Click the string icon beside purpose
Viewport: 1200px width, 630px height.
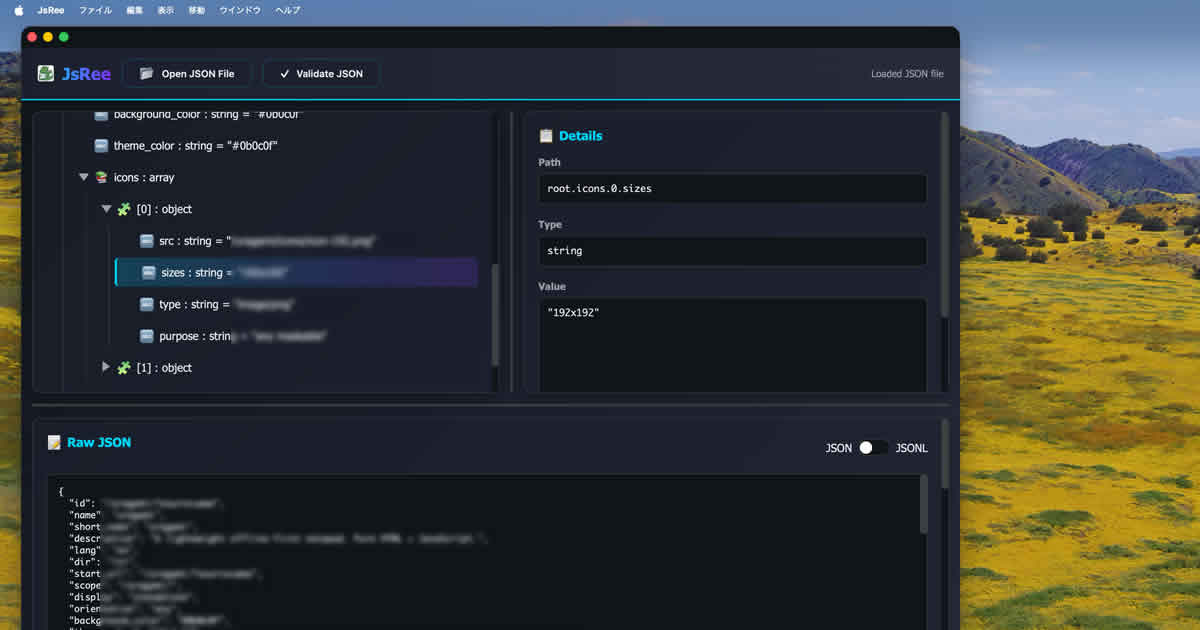tap(146, 336)
